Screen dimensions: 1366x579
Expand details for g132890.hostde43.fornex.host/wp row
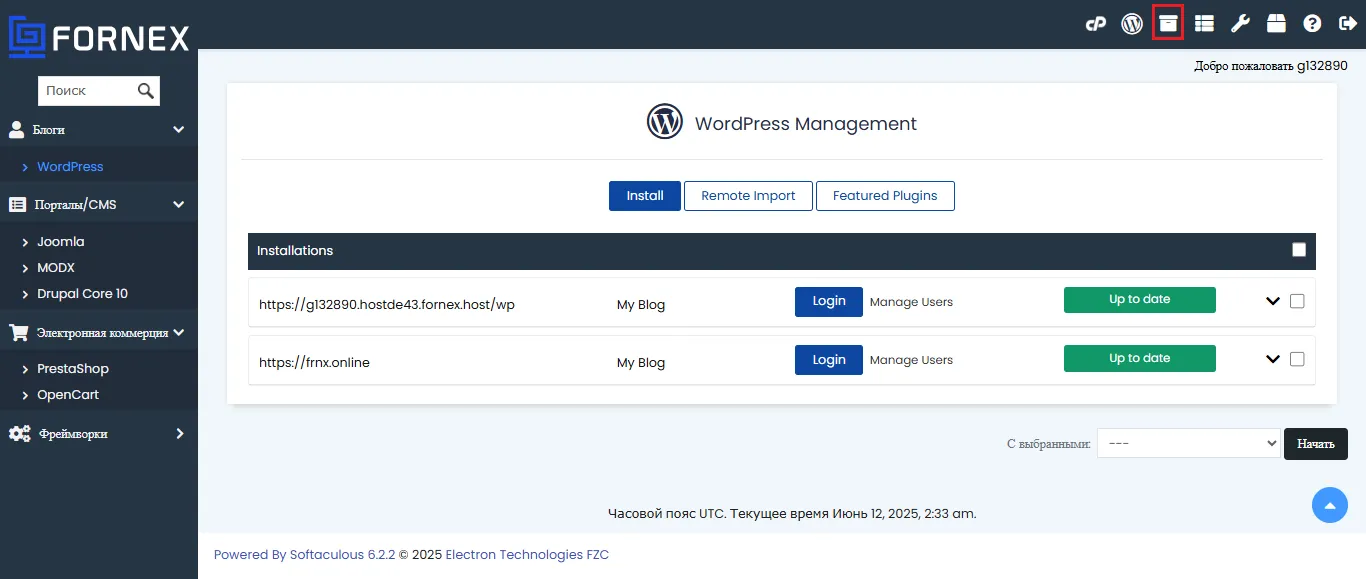coord(1273,301)
